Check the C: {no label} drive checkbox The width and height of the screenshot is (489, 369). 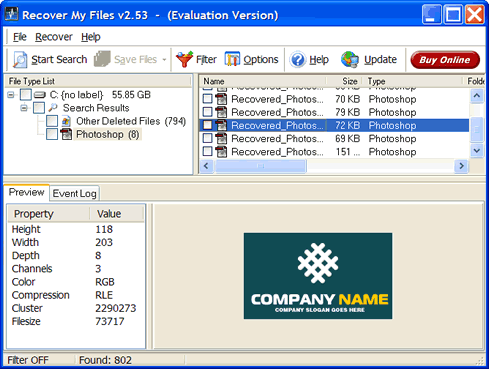pos(26,95)
